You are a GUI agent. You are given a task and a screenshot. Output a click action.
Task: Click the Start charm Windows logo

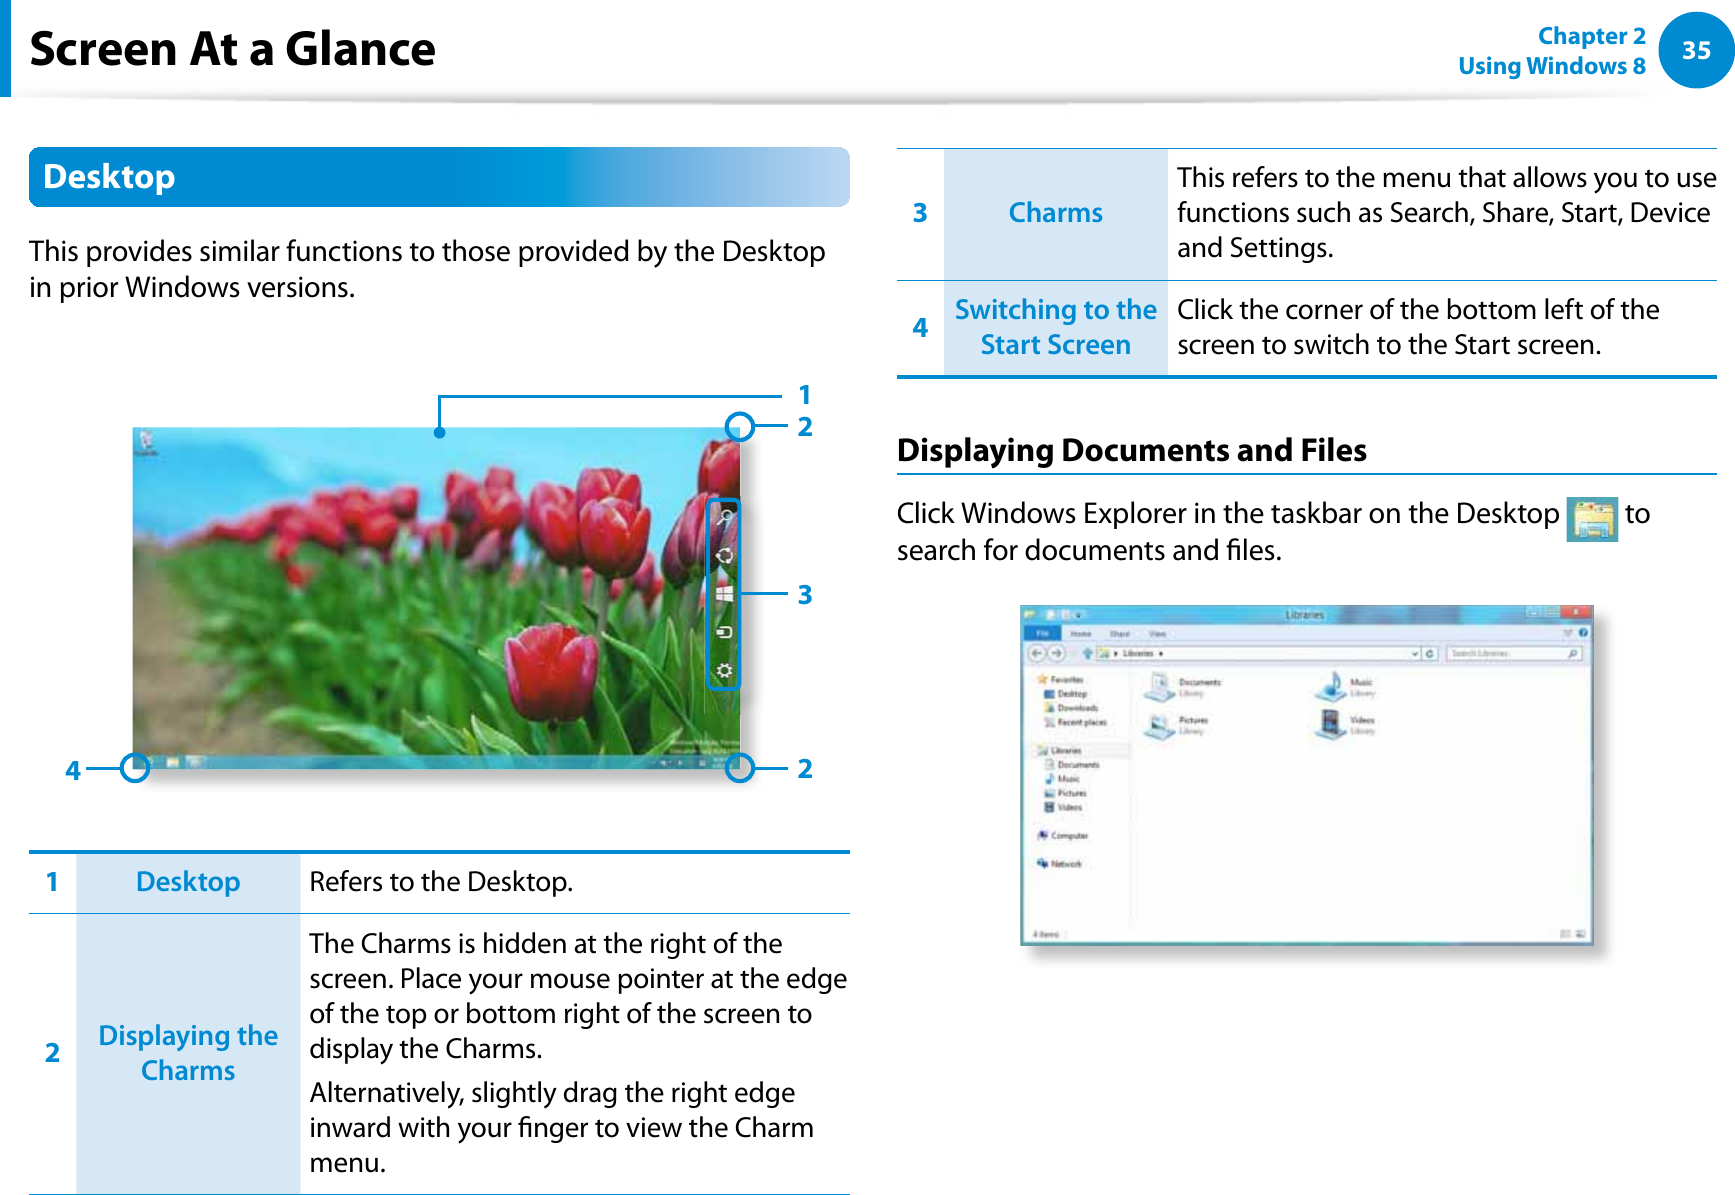pyautogui.click(x=725, y=594)
